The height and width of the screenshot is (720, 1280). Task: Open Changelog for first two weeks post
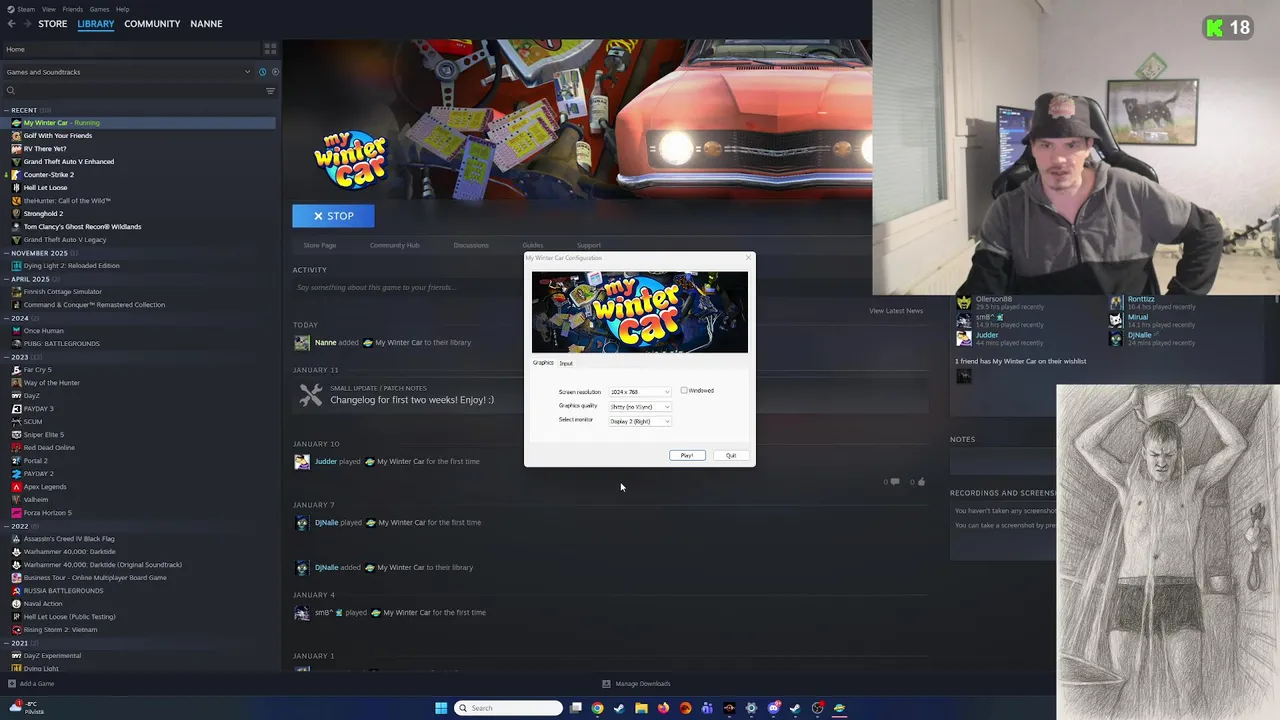click(412, 400)
